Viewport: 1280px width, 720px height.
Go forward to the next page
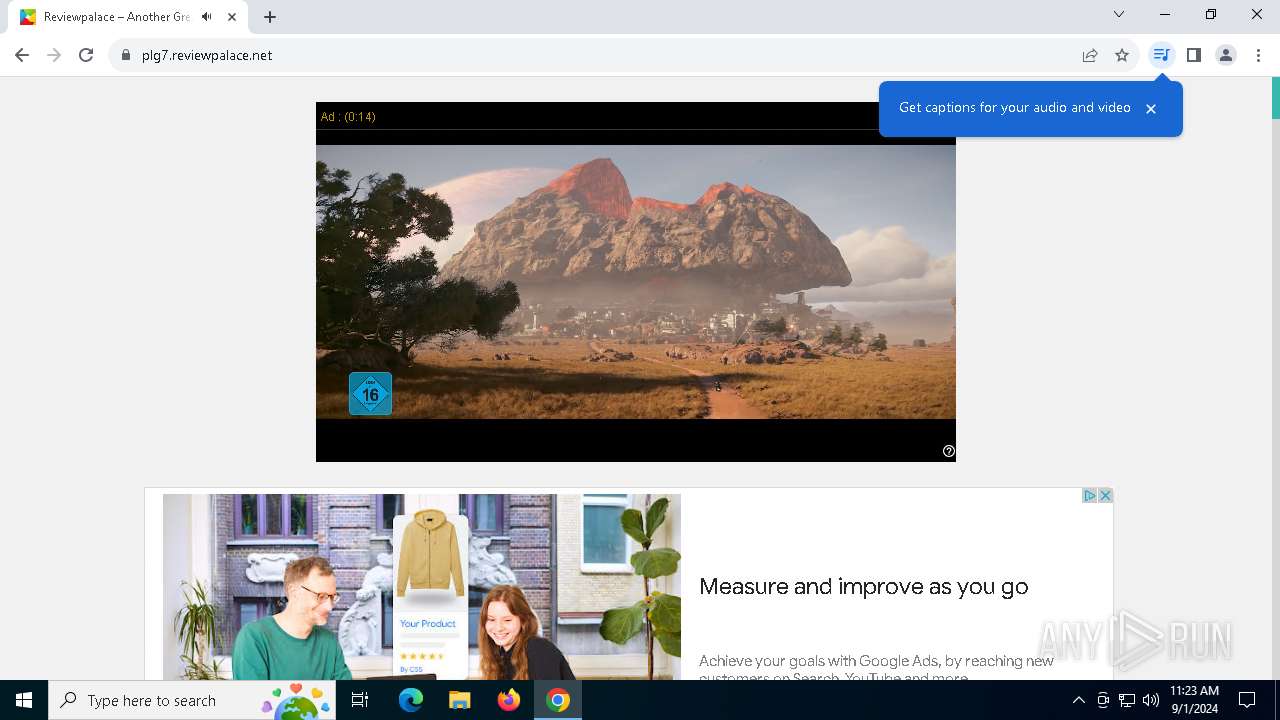coord(54,55)
